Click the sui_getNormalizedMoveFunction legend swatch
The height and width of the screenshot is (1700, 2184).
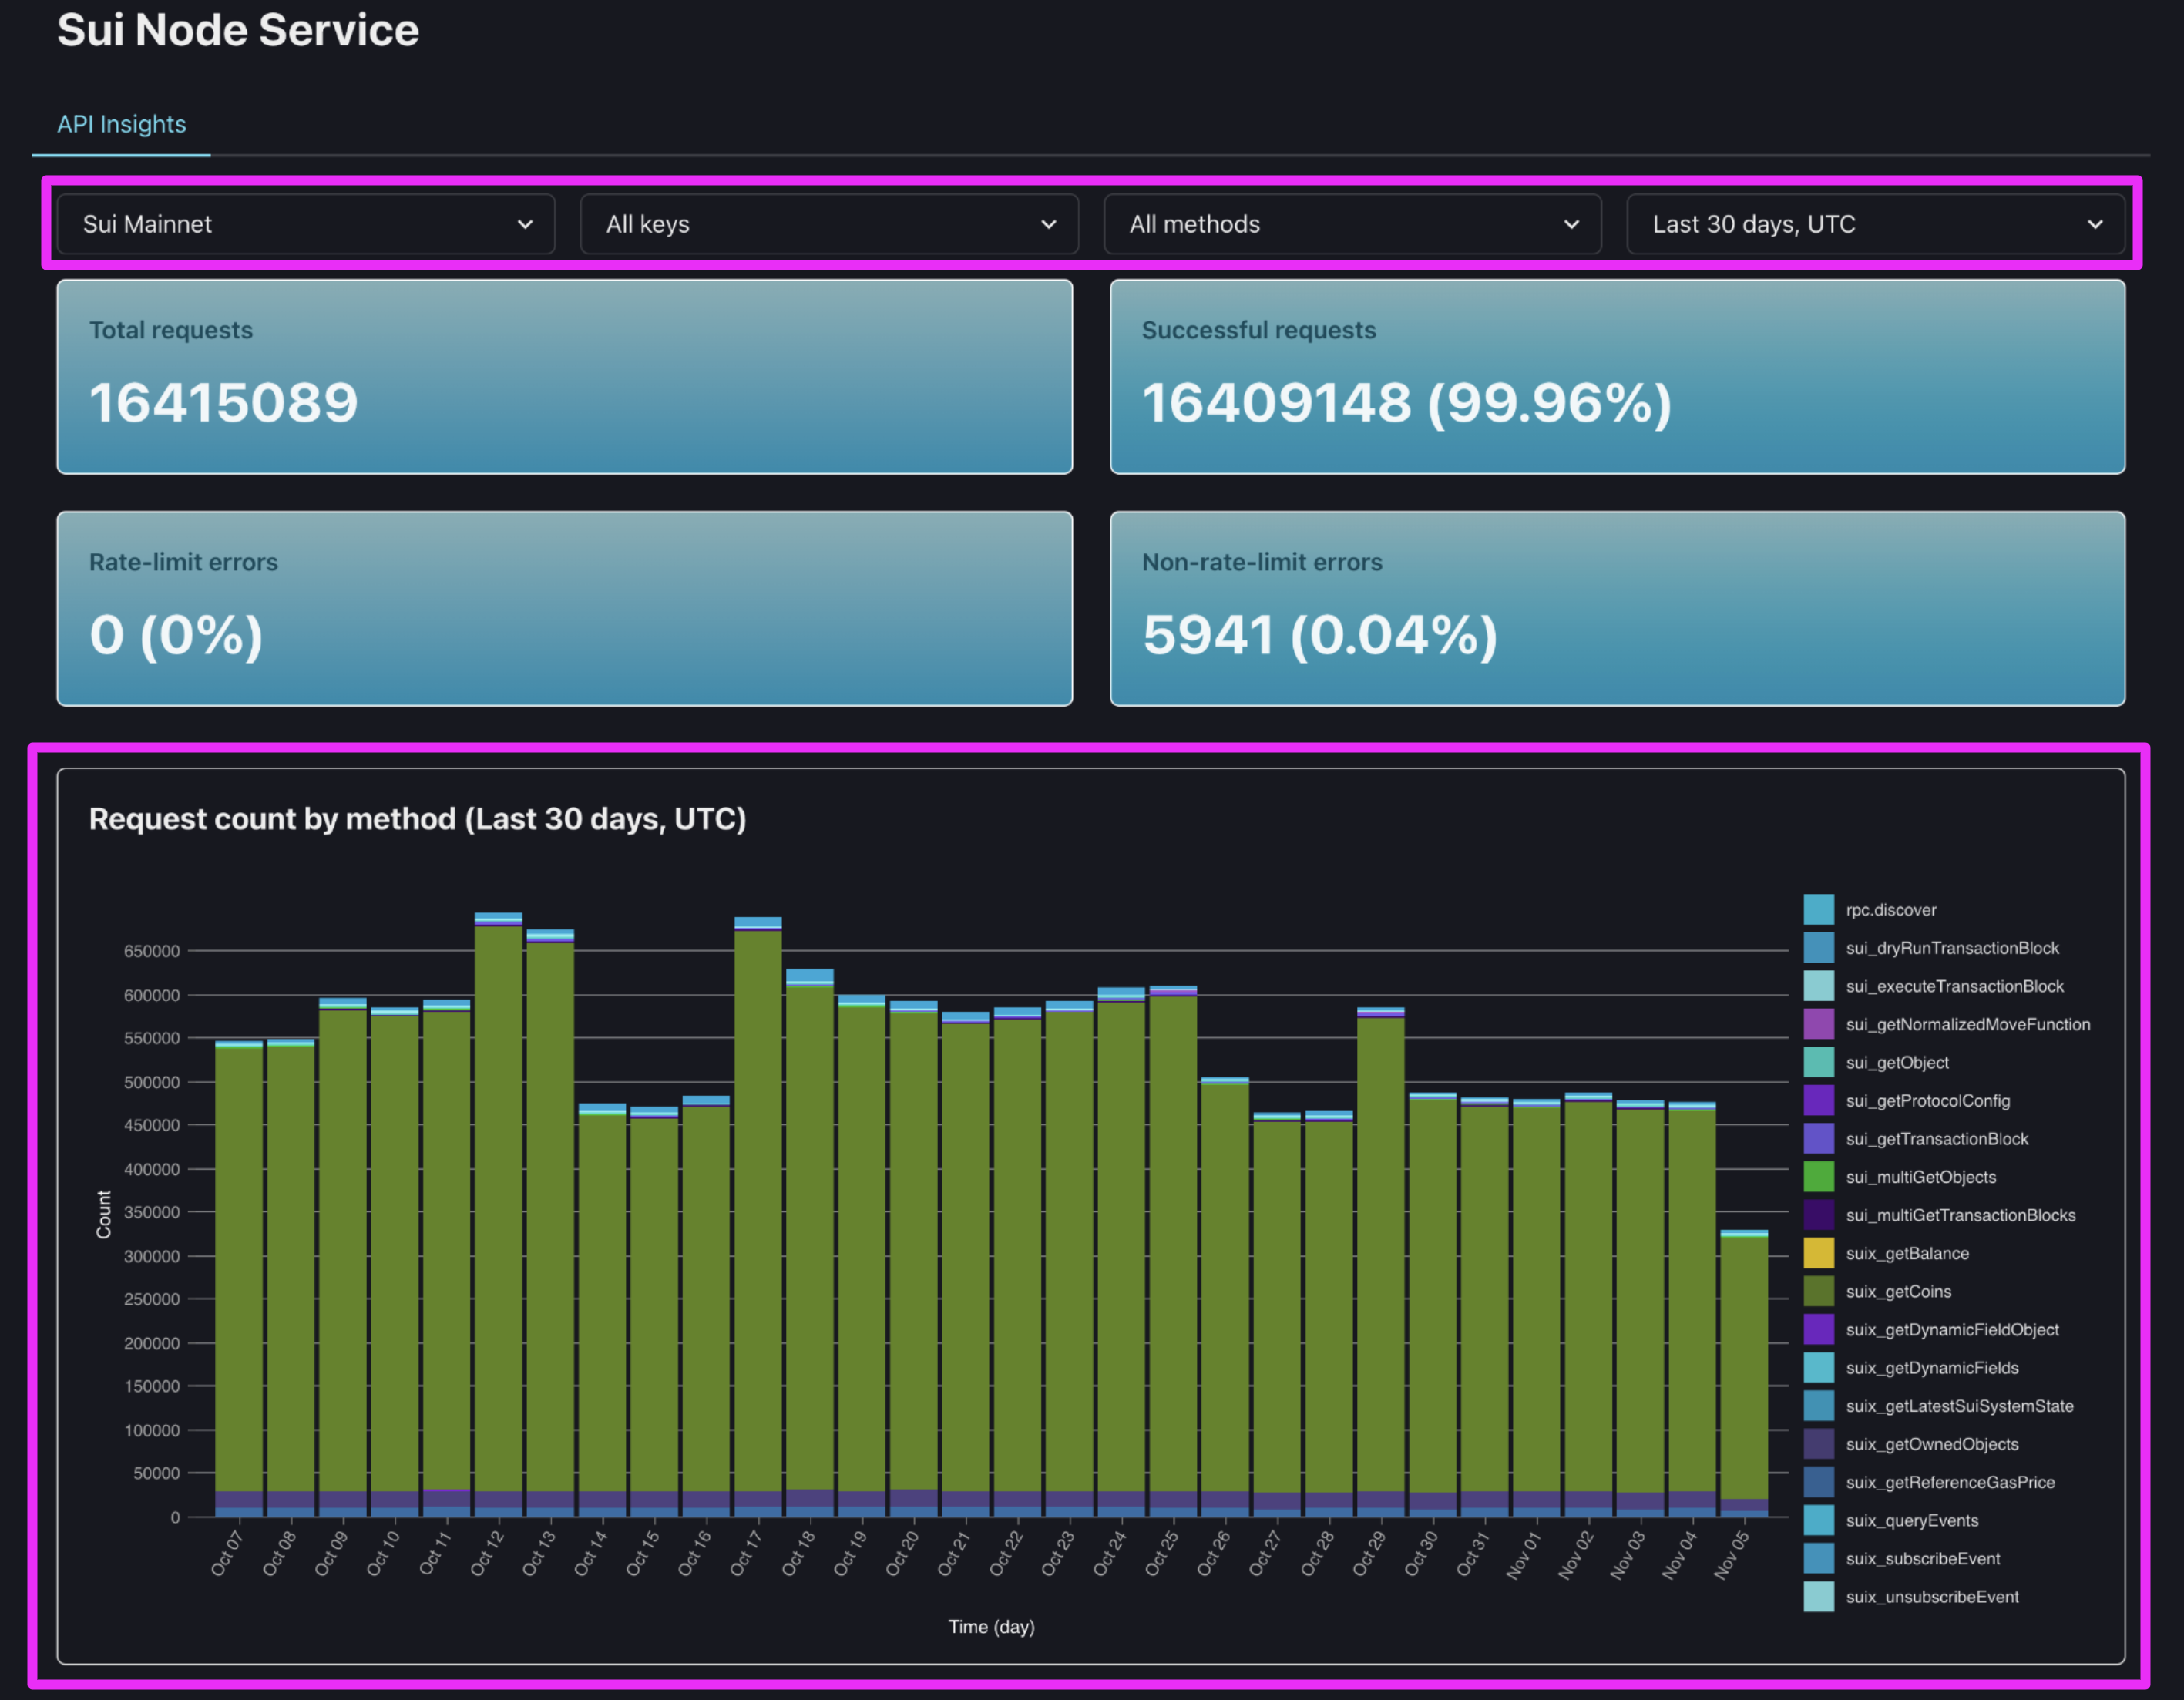pyautogui.click(x=1818, y=1024)
